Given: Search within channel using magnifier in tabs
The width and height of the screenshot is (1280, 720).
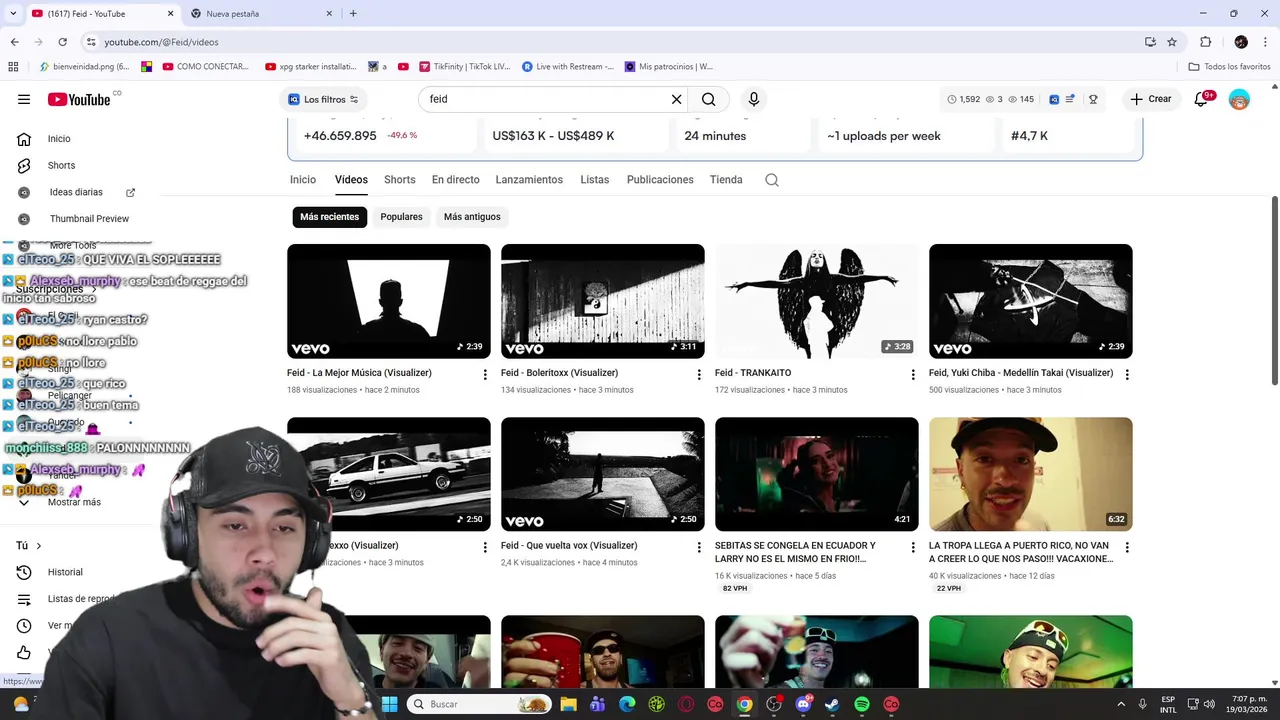Looking at the screenshot, I should pos(772,180).
